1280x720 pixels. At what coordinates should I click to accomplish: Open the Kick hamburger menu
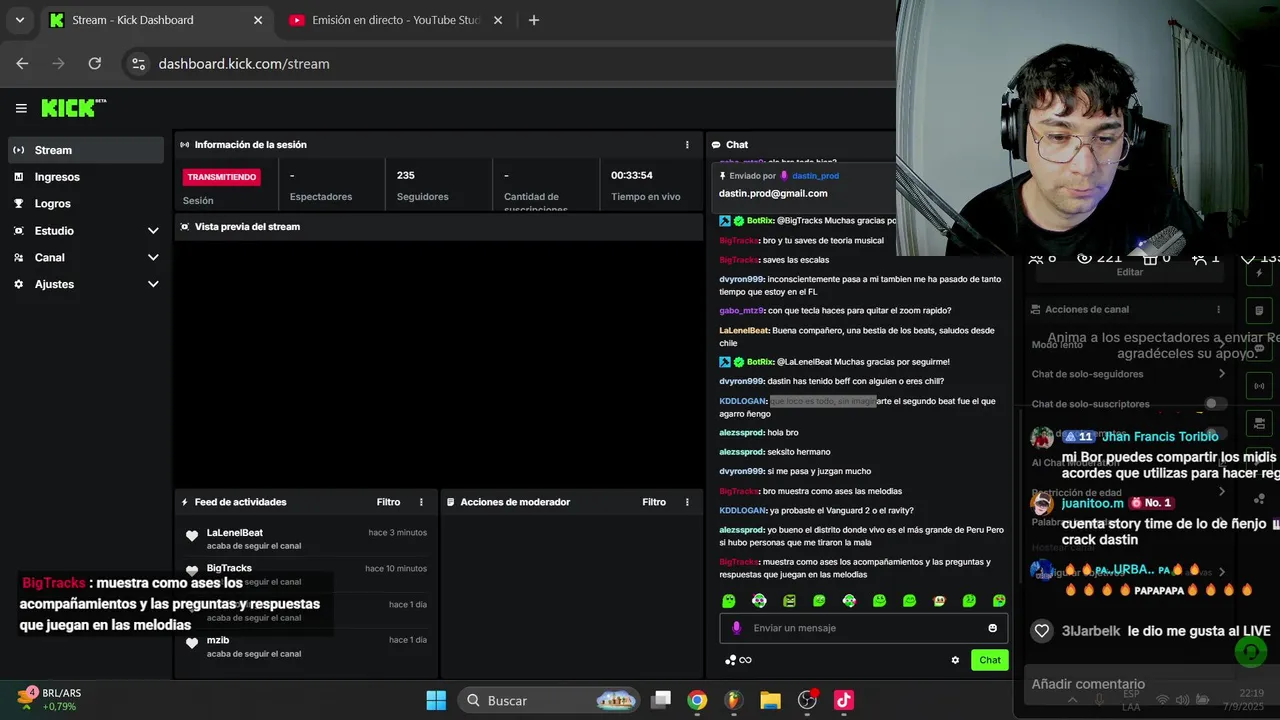(x=21, y=108)
